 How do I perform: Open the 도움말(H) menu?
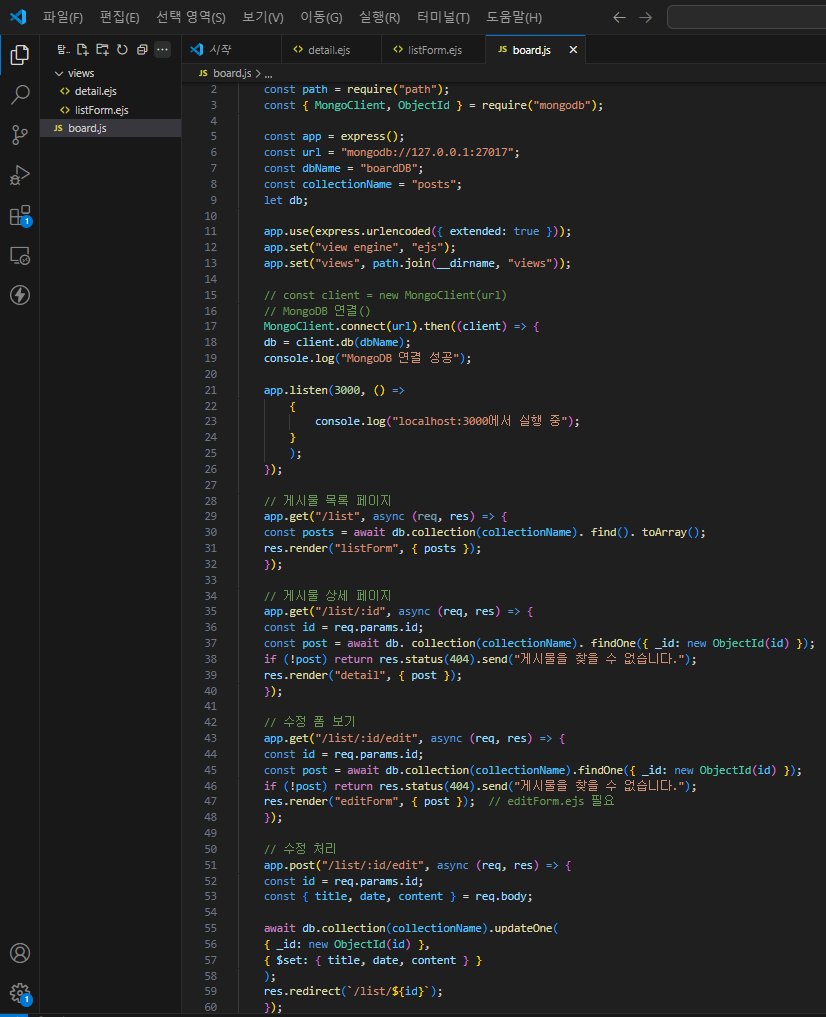(514, 18)
